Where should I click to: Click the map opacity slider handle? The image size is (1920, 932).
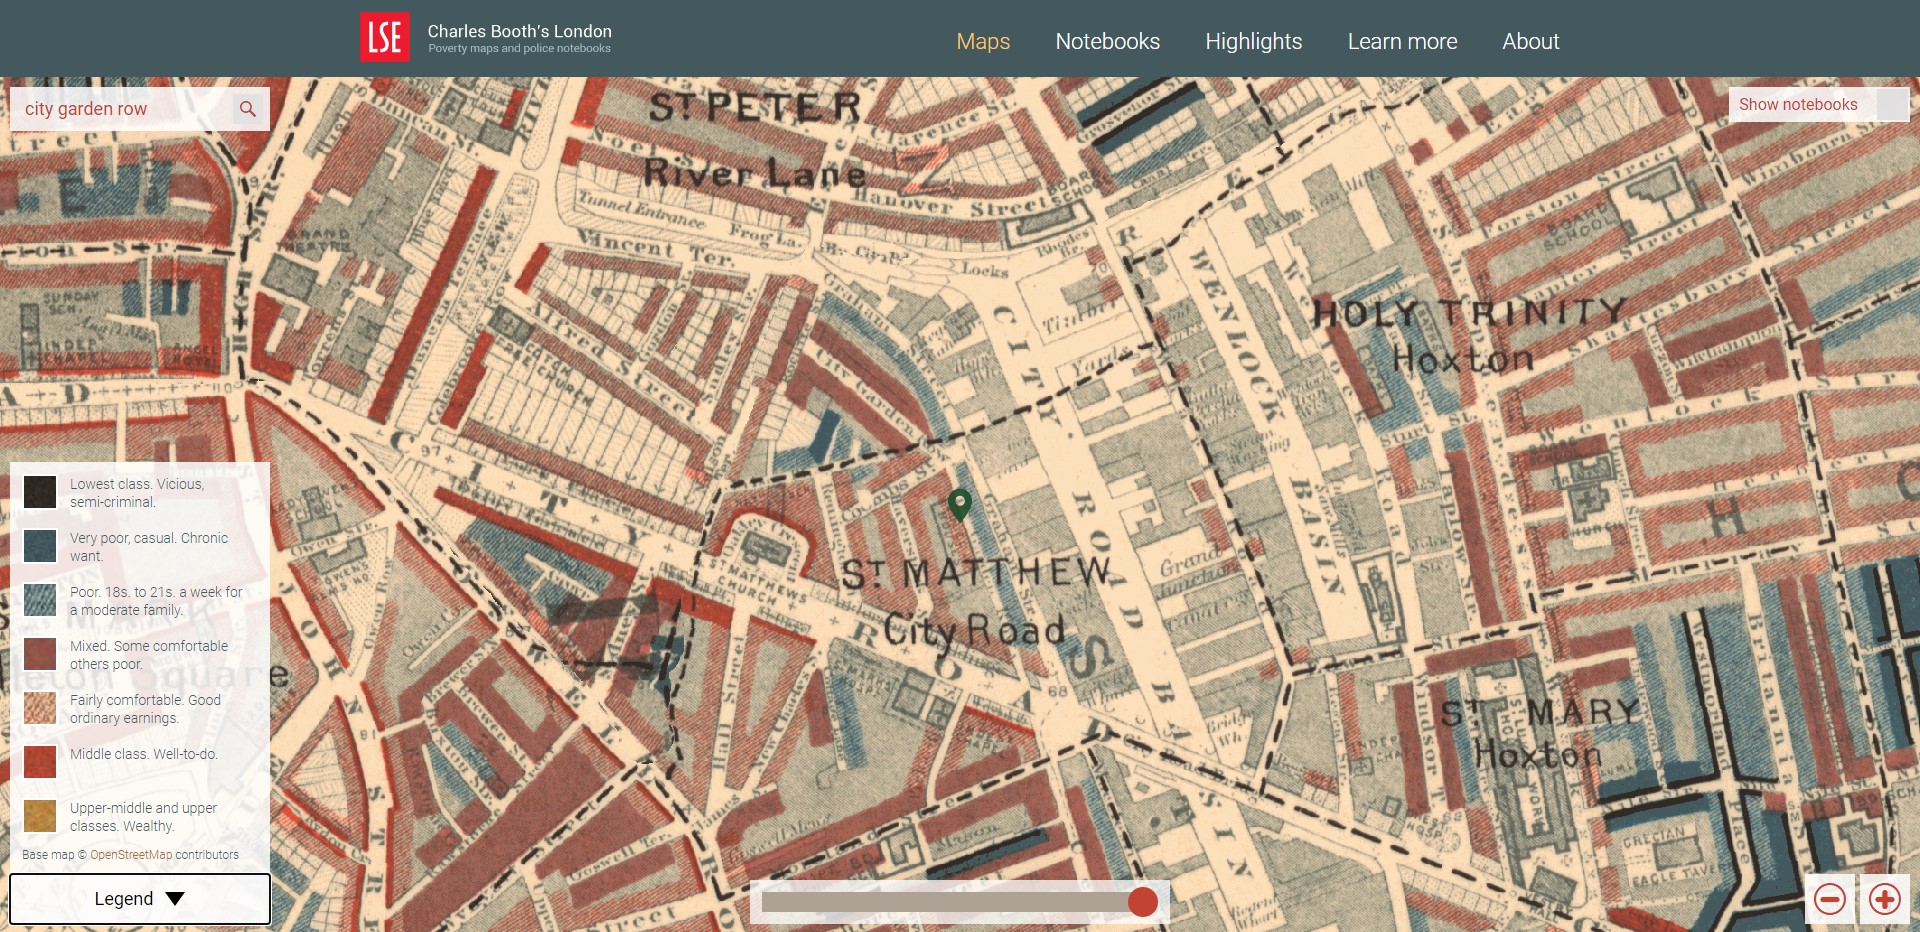pos(1142,902)
